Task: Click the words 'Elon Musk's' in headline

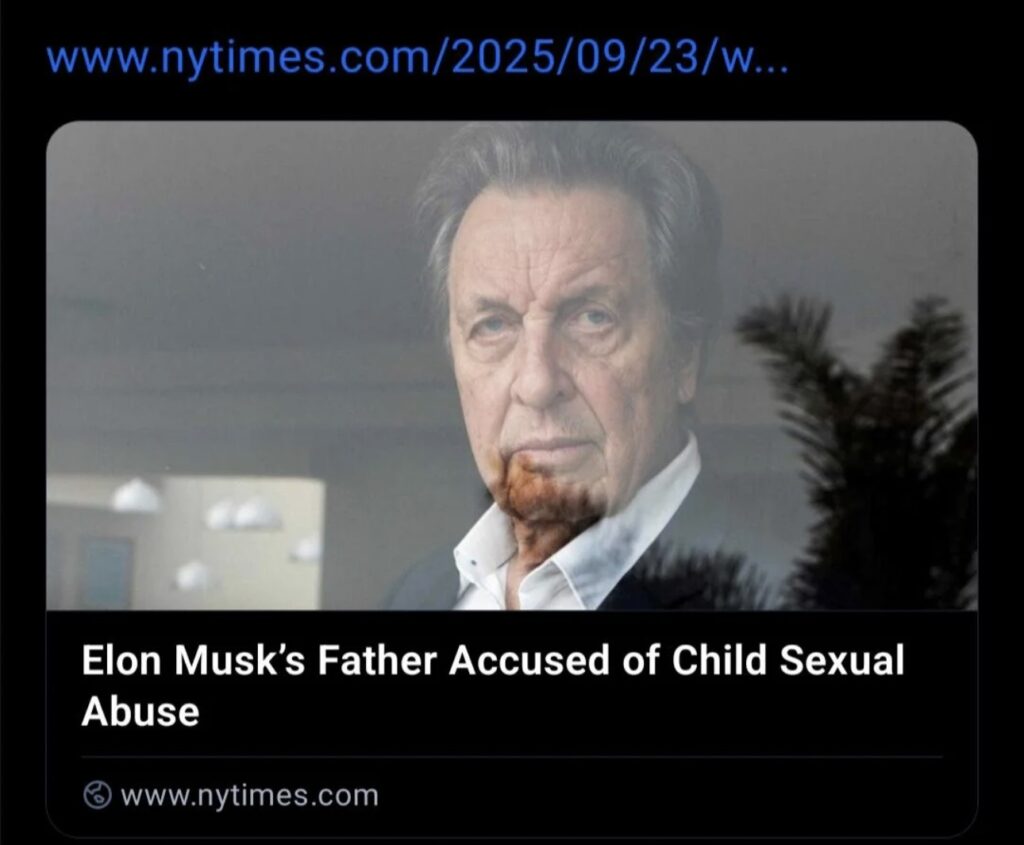Action: 194,660
